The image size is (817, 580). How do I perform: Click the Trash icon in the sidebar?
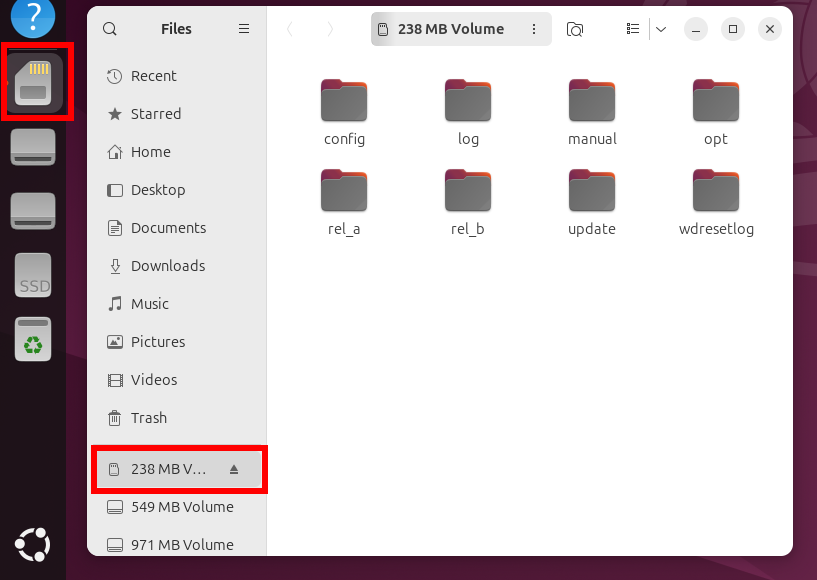(x=150, y=418)
